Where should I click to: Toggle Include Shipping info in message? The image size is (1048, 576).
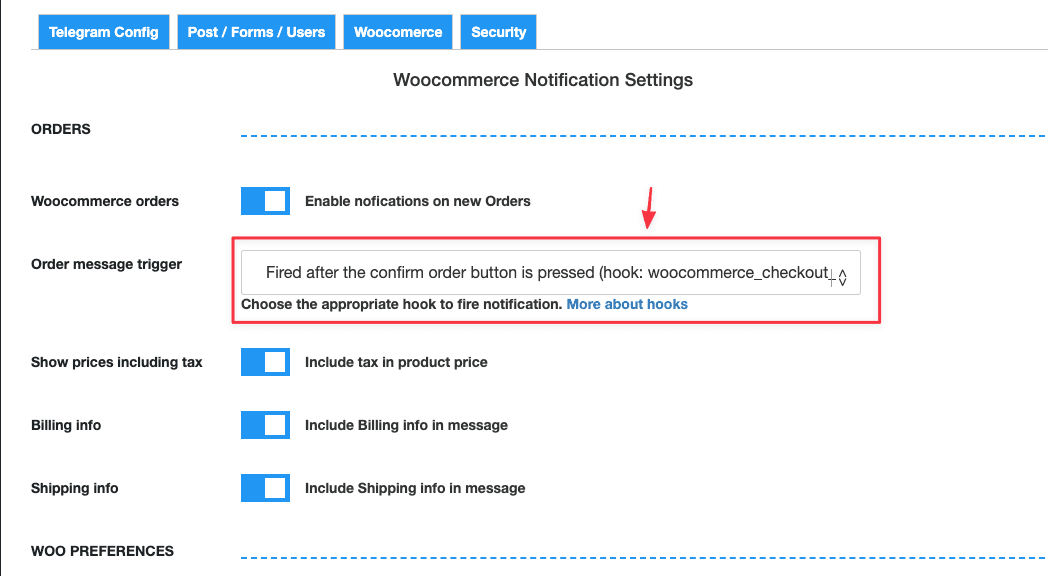tap(264, 487)
